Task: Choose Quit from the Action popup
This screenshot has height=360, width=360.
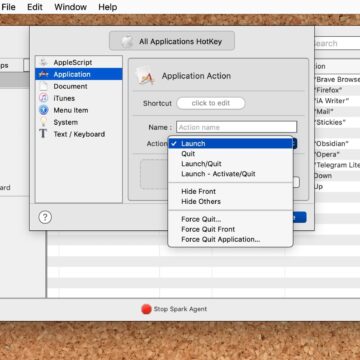Action: [230, 154]
